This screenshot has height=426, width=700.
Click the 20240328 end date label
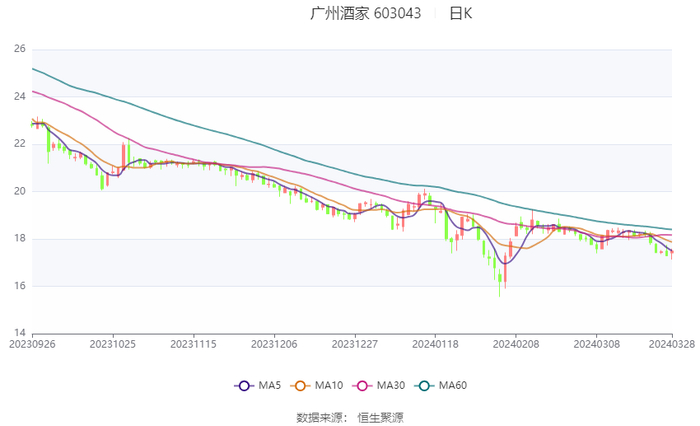pos(671,342)
